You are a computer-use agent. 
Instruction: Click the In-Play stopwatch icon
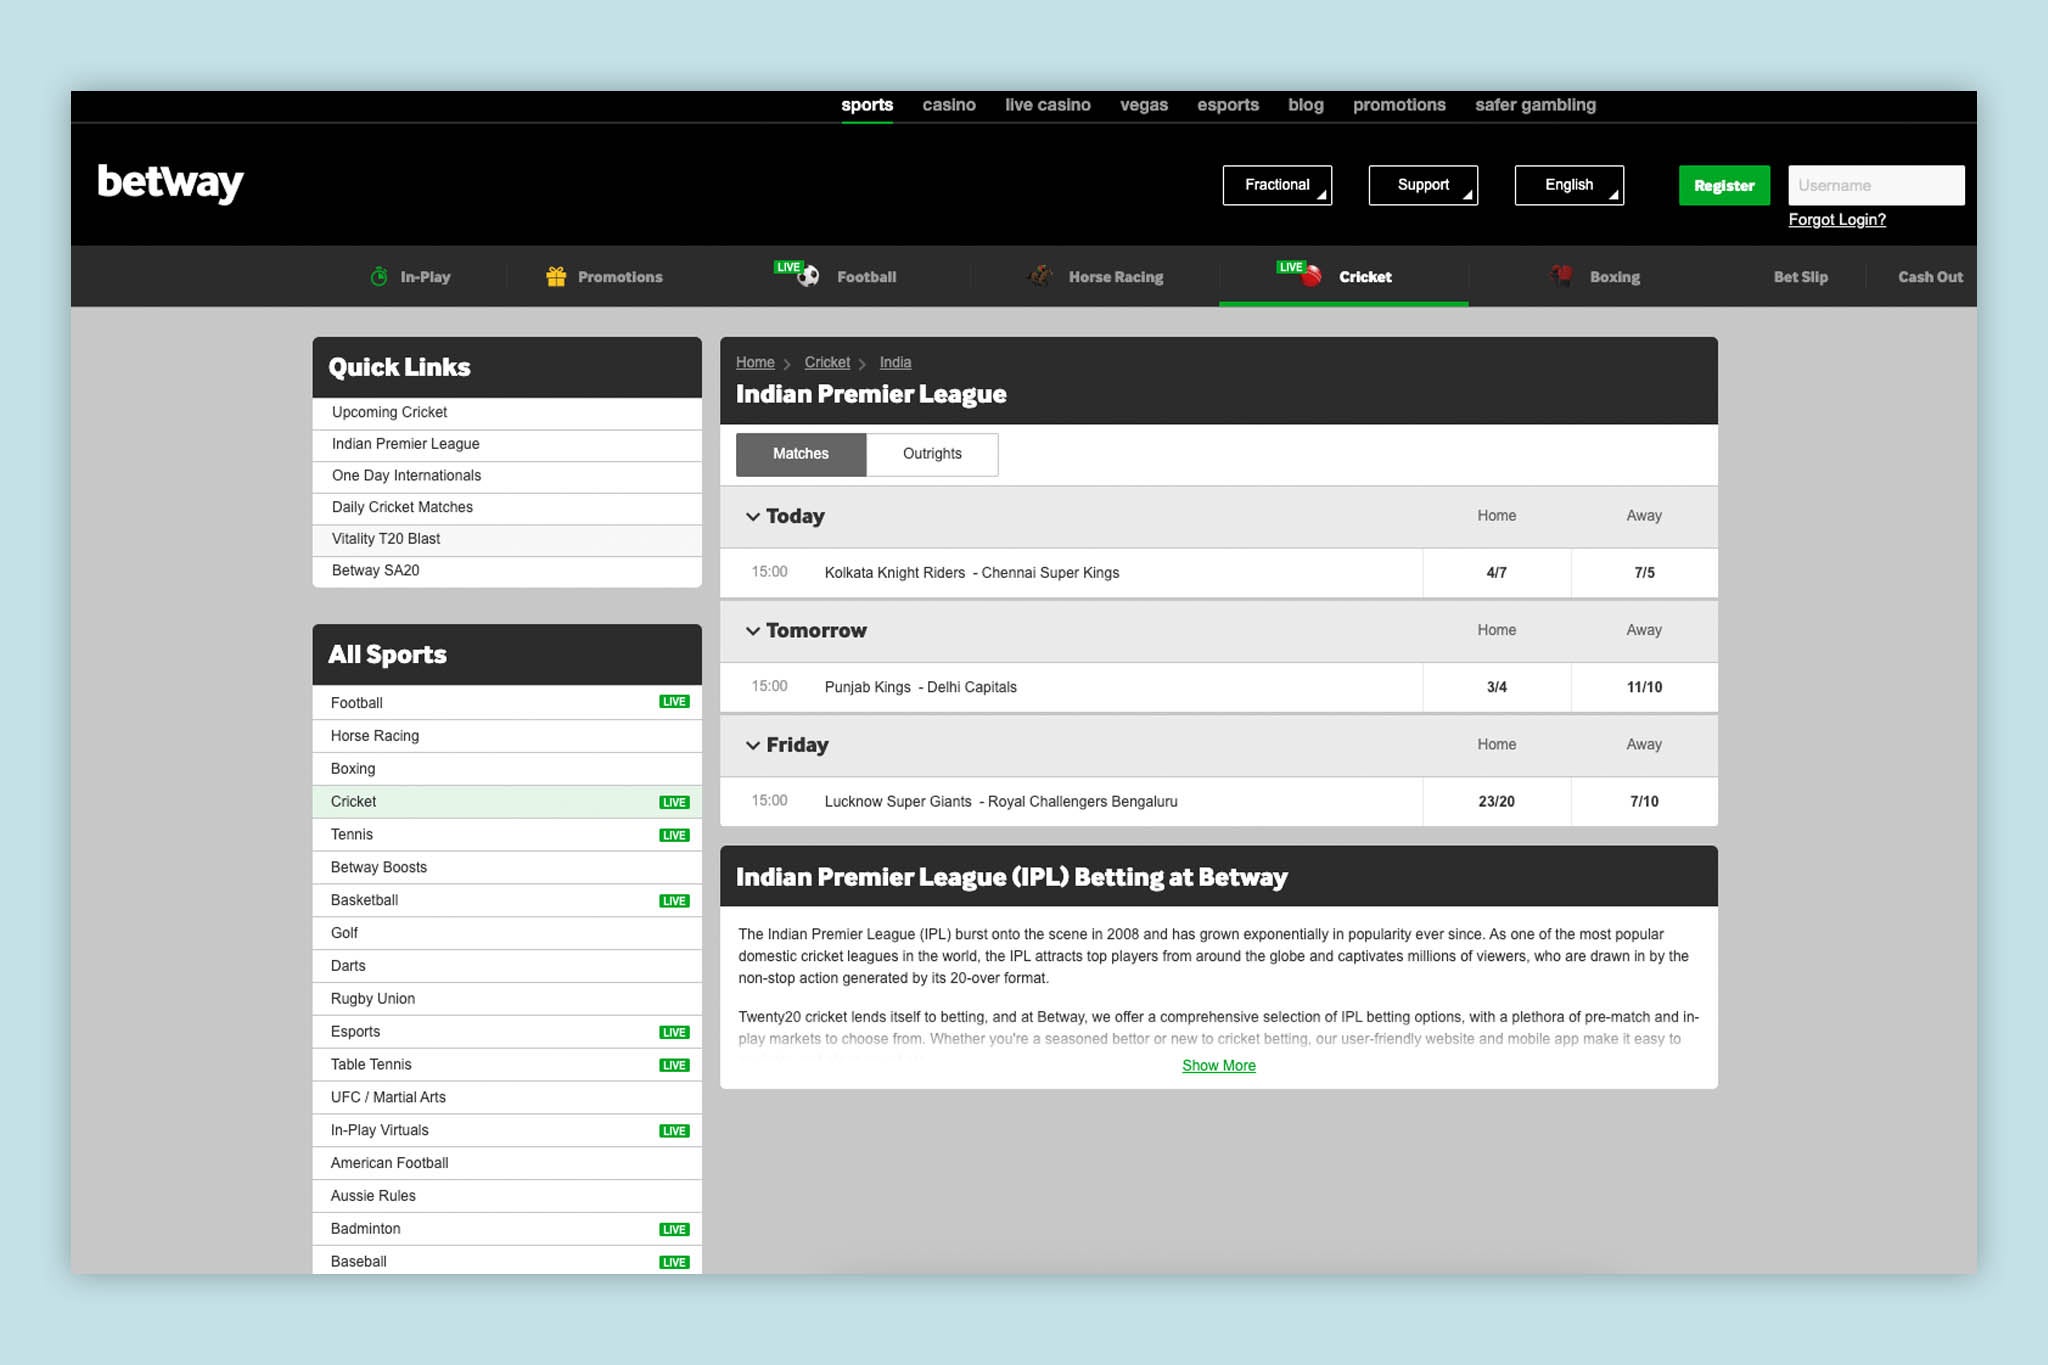381,277
